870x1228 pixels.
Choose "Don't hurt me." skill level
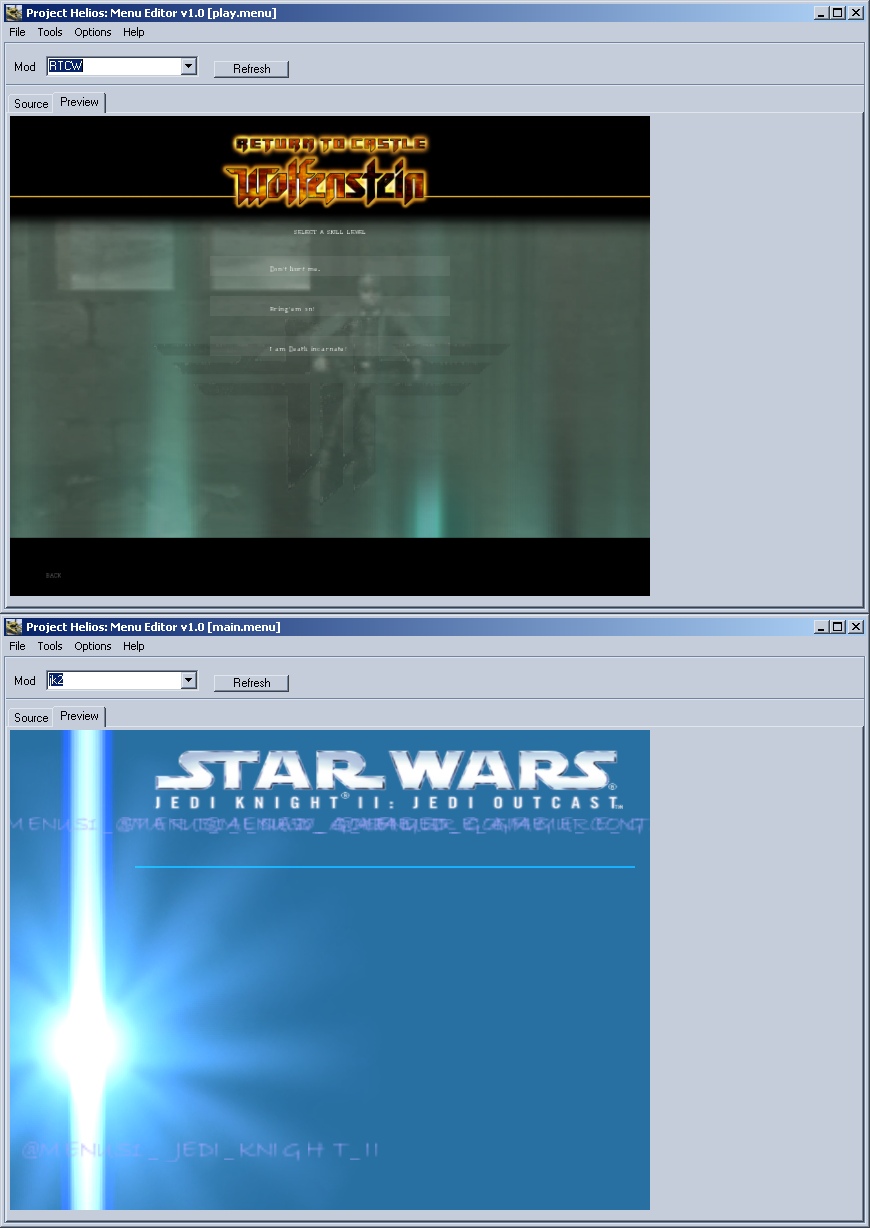coord(330,267)
